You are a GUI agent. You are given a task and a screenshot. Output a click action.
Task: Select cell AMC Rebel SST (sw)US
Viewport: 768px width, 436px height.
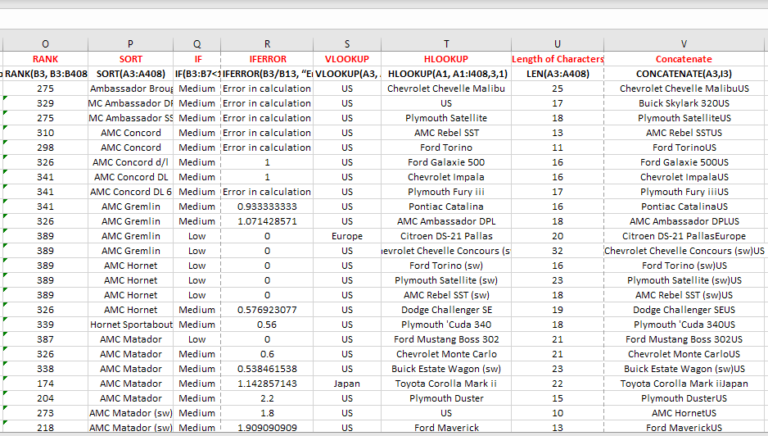(x=684, y=295)
